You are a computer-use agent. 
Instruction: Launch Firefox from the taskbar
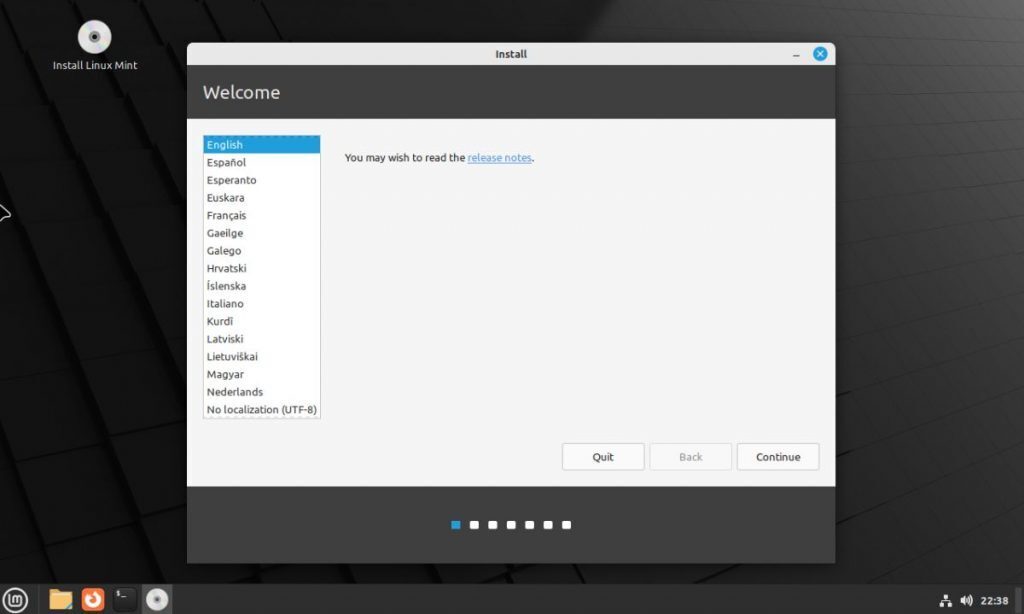pos(91,599)
